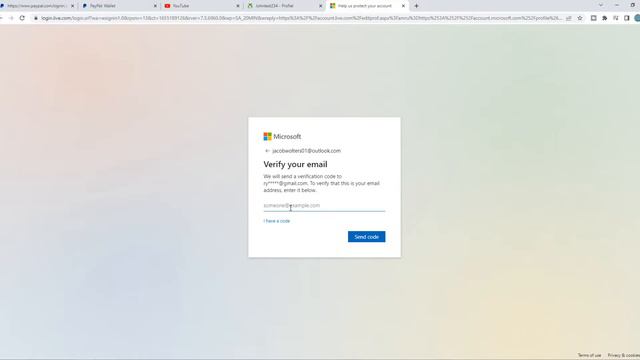Screen dimensions: 640x360
Task: Close the PayPal Wallet tab
Action: [x=155, y=6]
